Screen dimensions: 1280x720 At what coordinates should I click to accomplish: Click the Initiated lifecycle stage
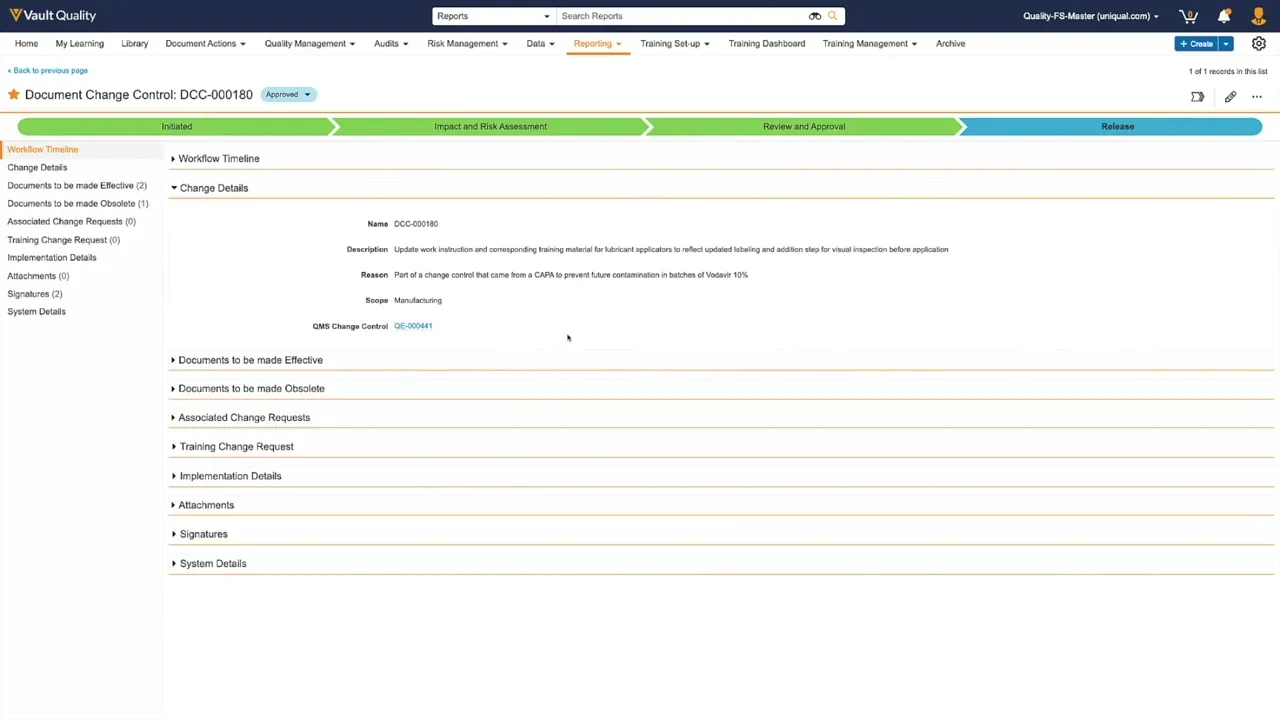tap(177, 126)
